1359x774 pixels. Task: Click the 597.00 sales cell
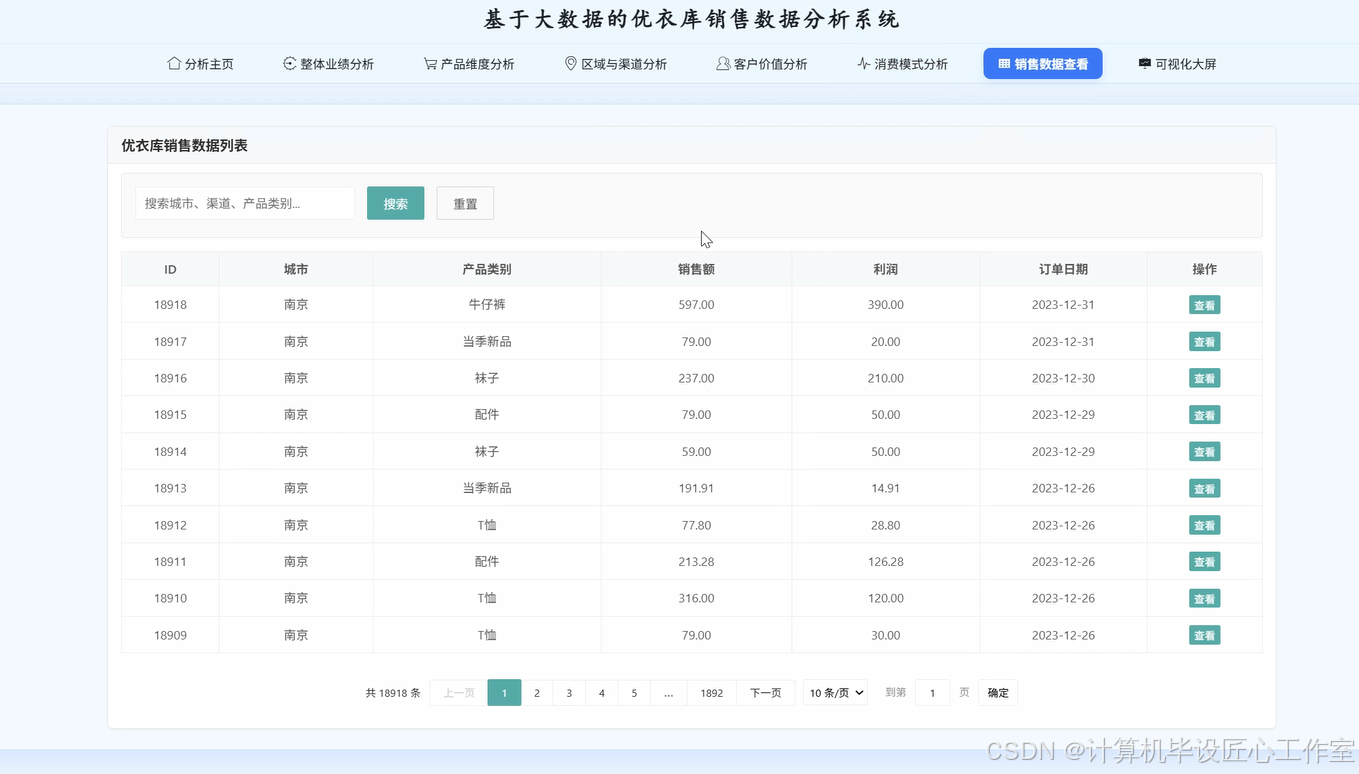pyautogui.click(x=696, y=305)
